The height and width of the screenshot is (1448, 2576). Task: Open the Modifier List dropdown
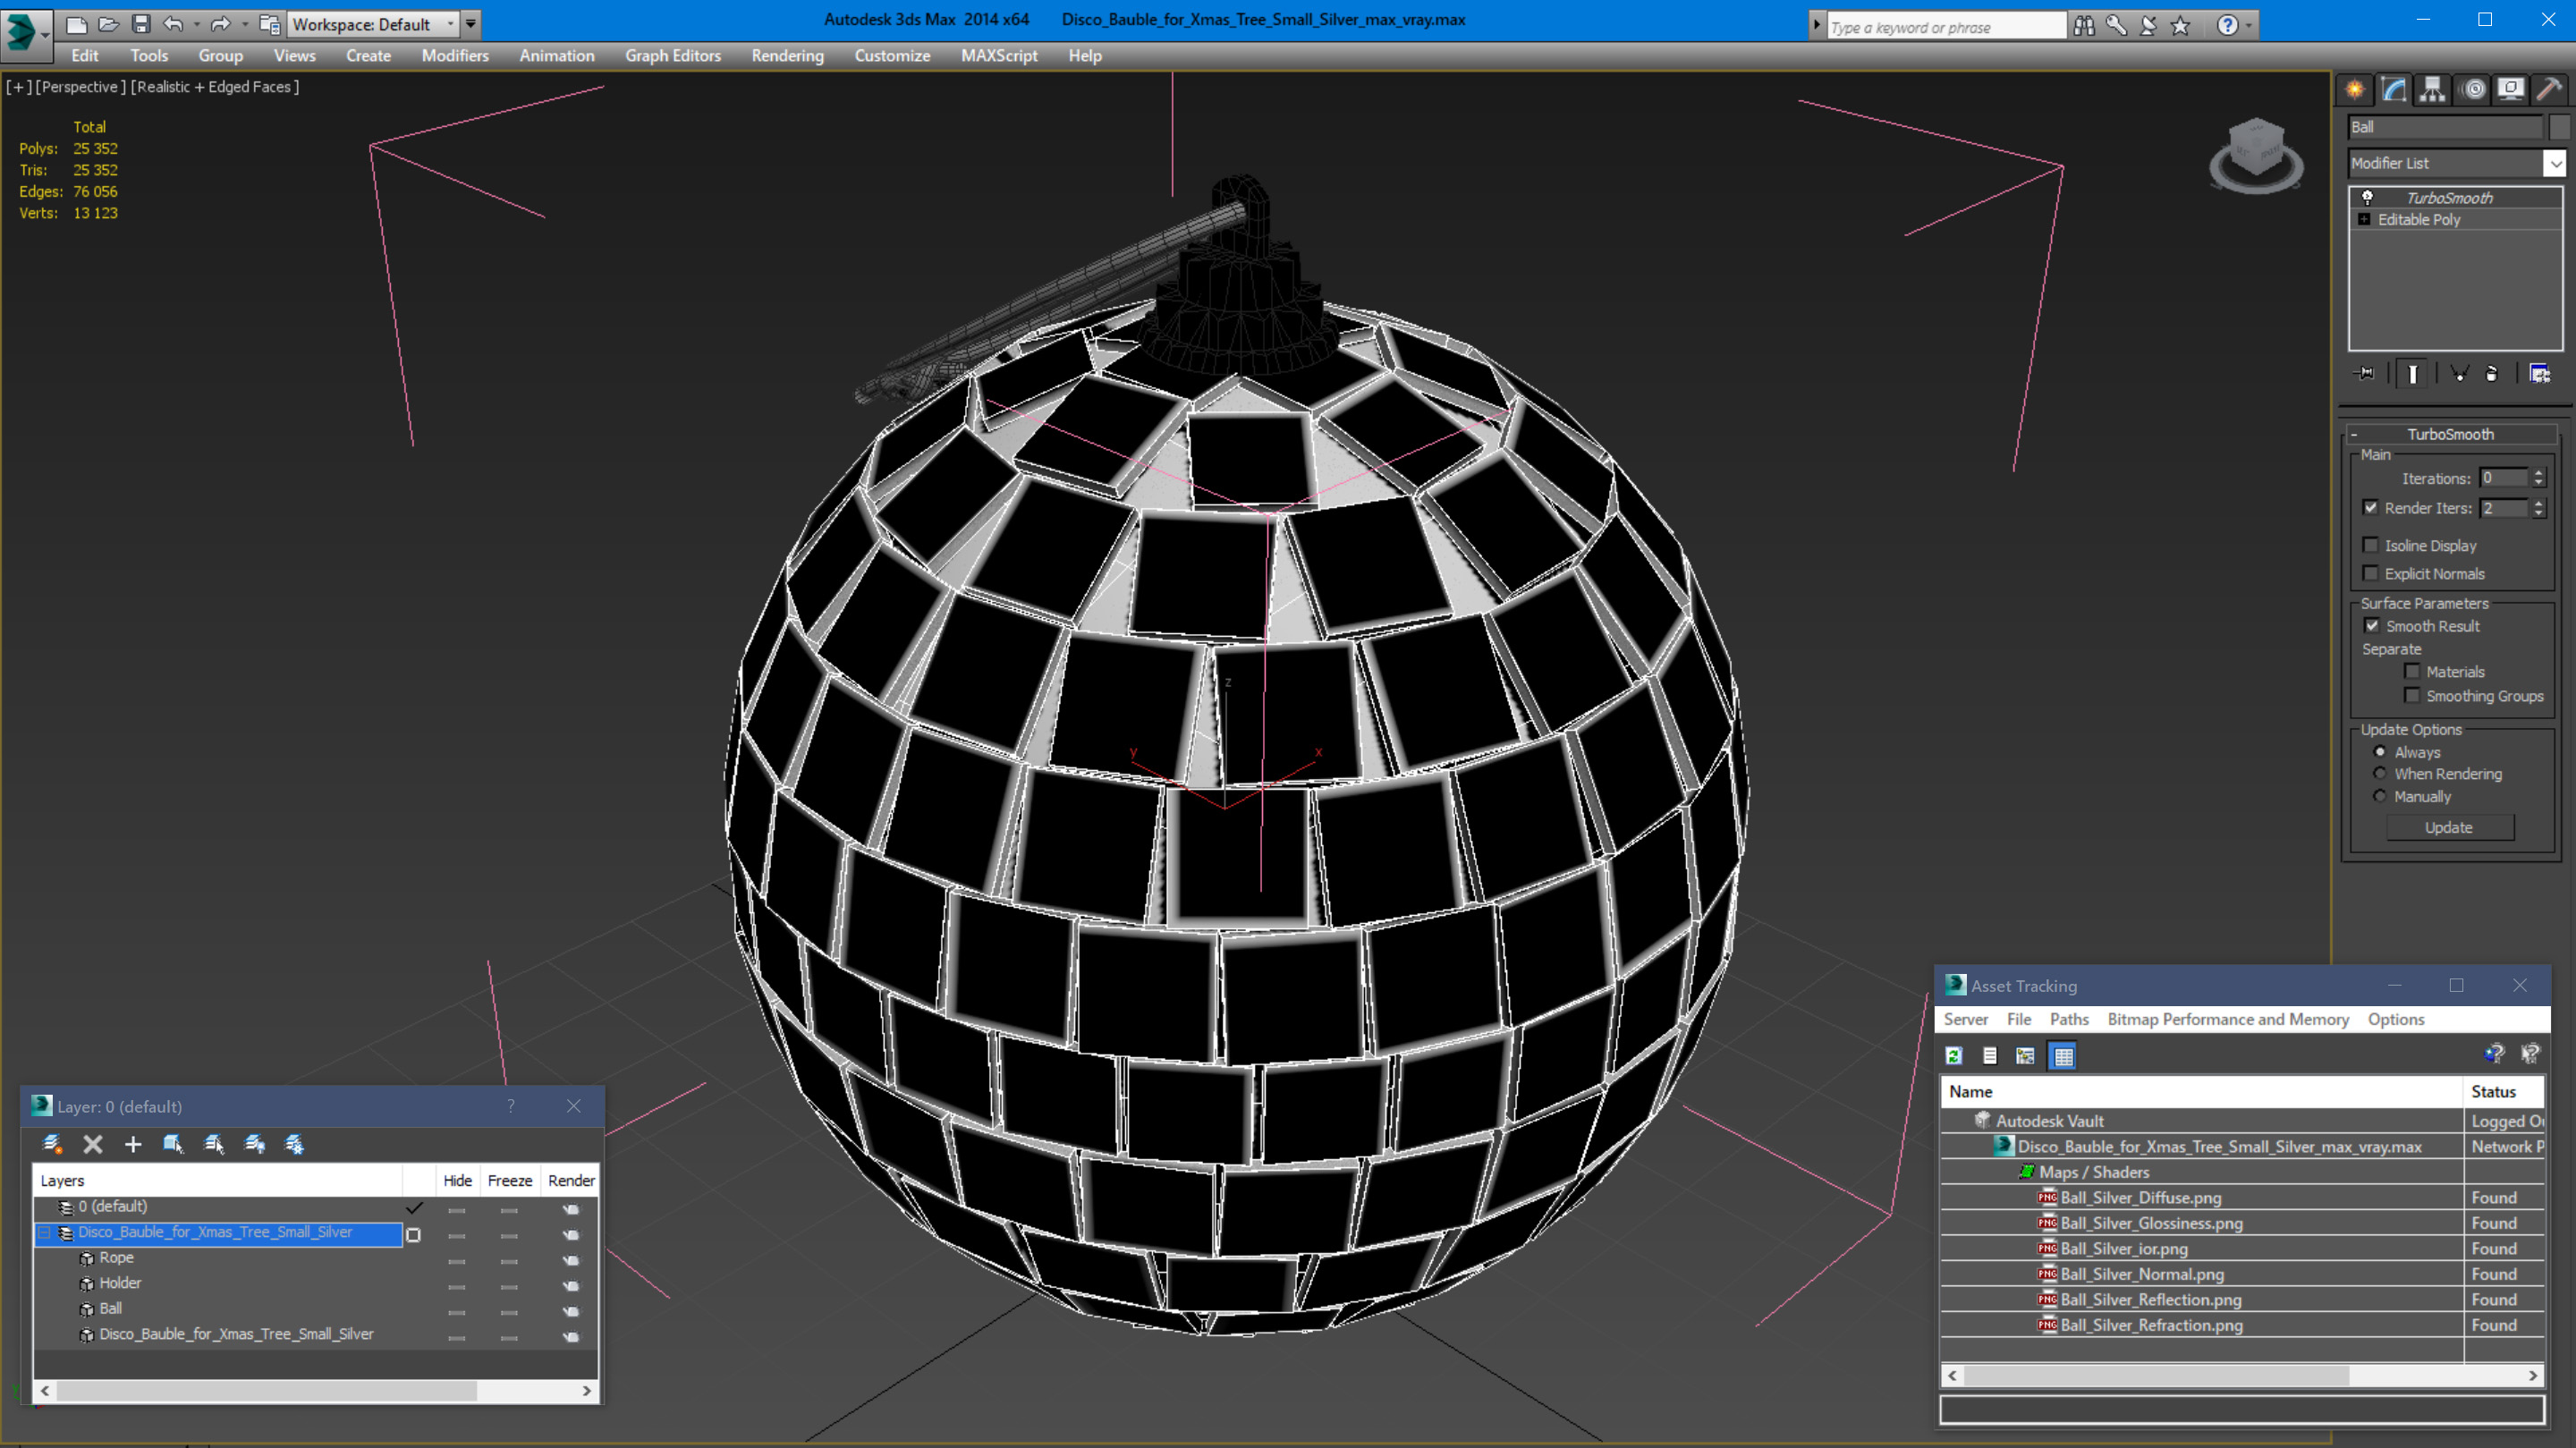tap(2555, 163)
